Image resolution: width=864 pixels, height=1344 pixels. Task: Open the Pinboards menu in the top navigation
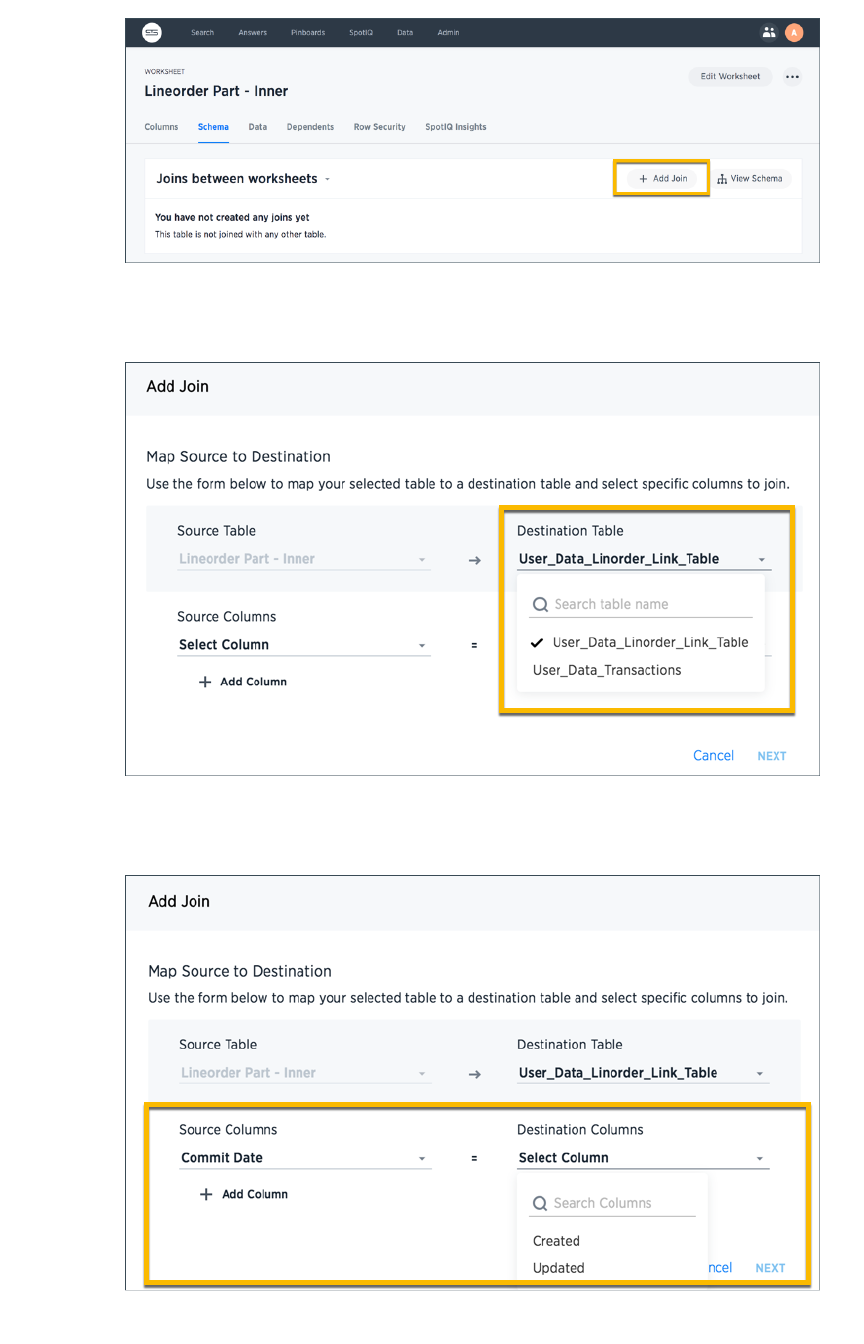308,32
